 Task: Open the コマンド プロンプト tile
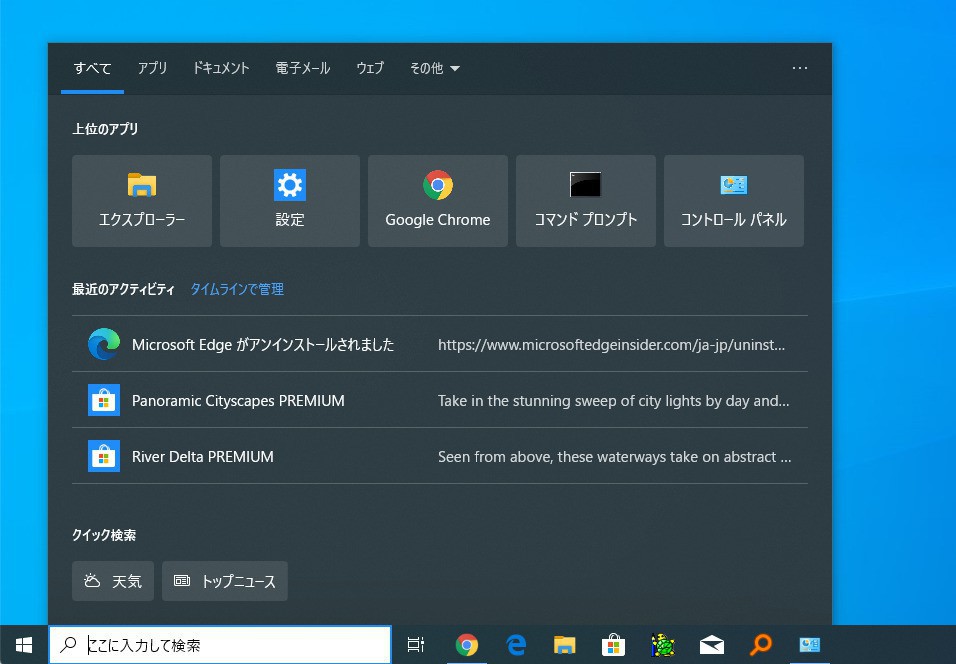[x=586, y=201]
